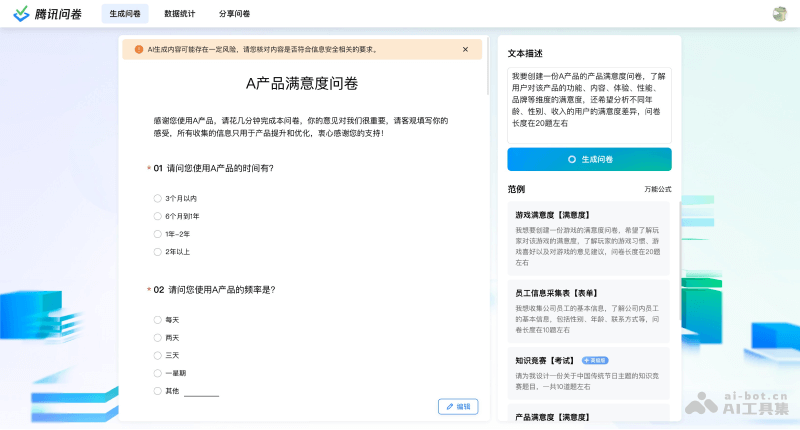
Task: Choose the 2年以上 radio option
Action: point(157,252)
